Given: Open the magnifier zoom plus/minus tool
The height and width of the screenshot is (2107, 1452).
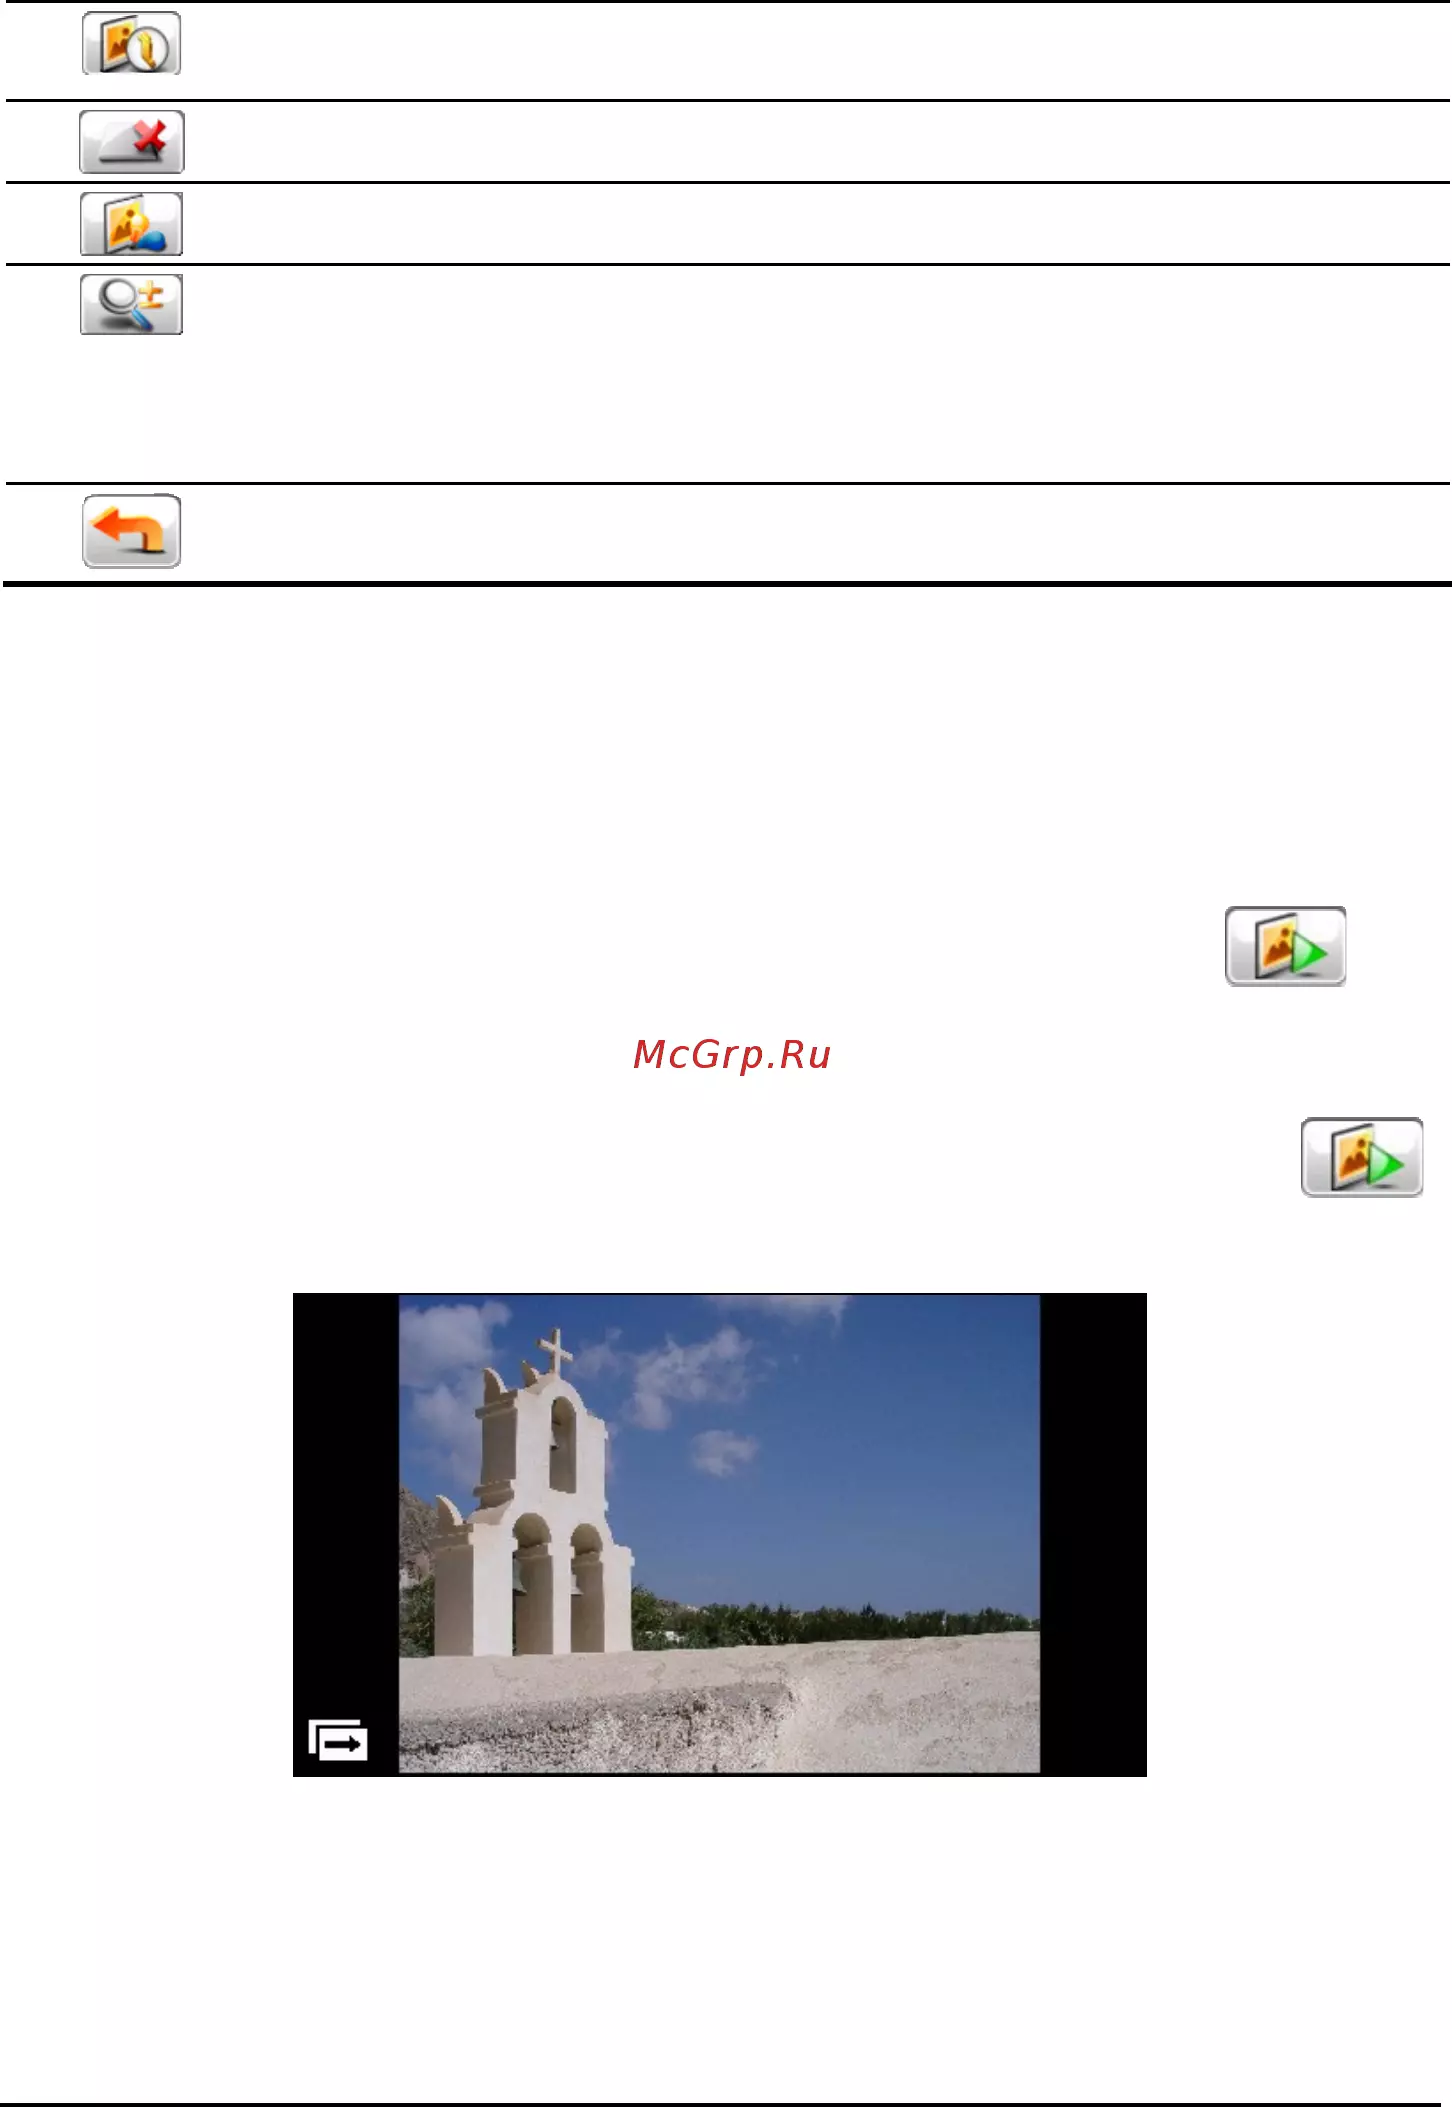Looking at the screenshot, I should (x=131, y=304).
